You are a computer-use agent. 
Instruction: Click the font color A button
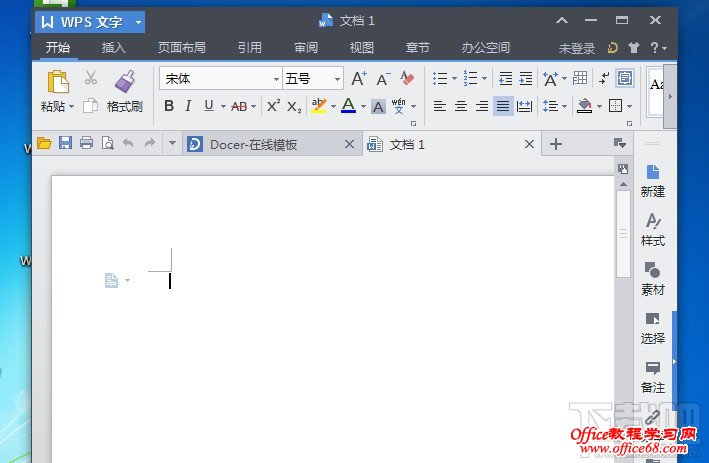(x=348, y=106)
